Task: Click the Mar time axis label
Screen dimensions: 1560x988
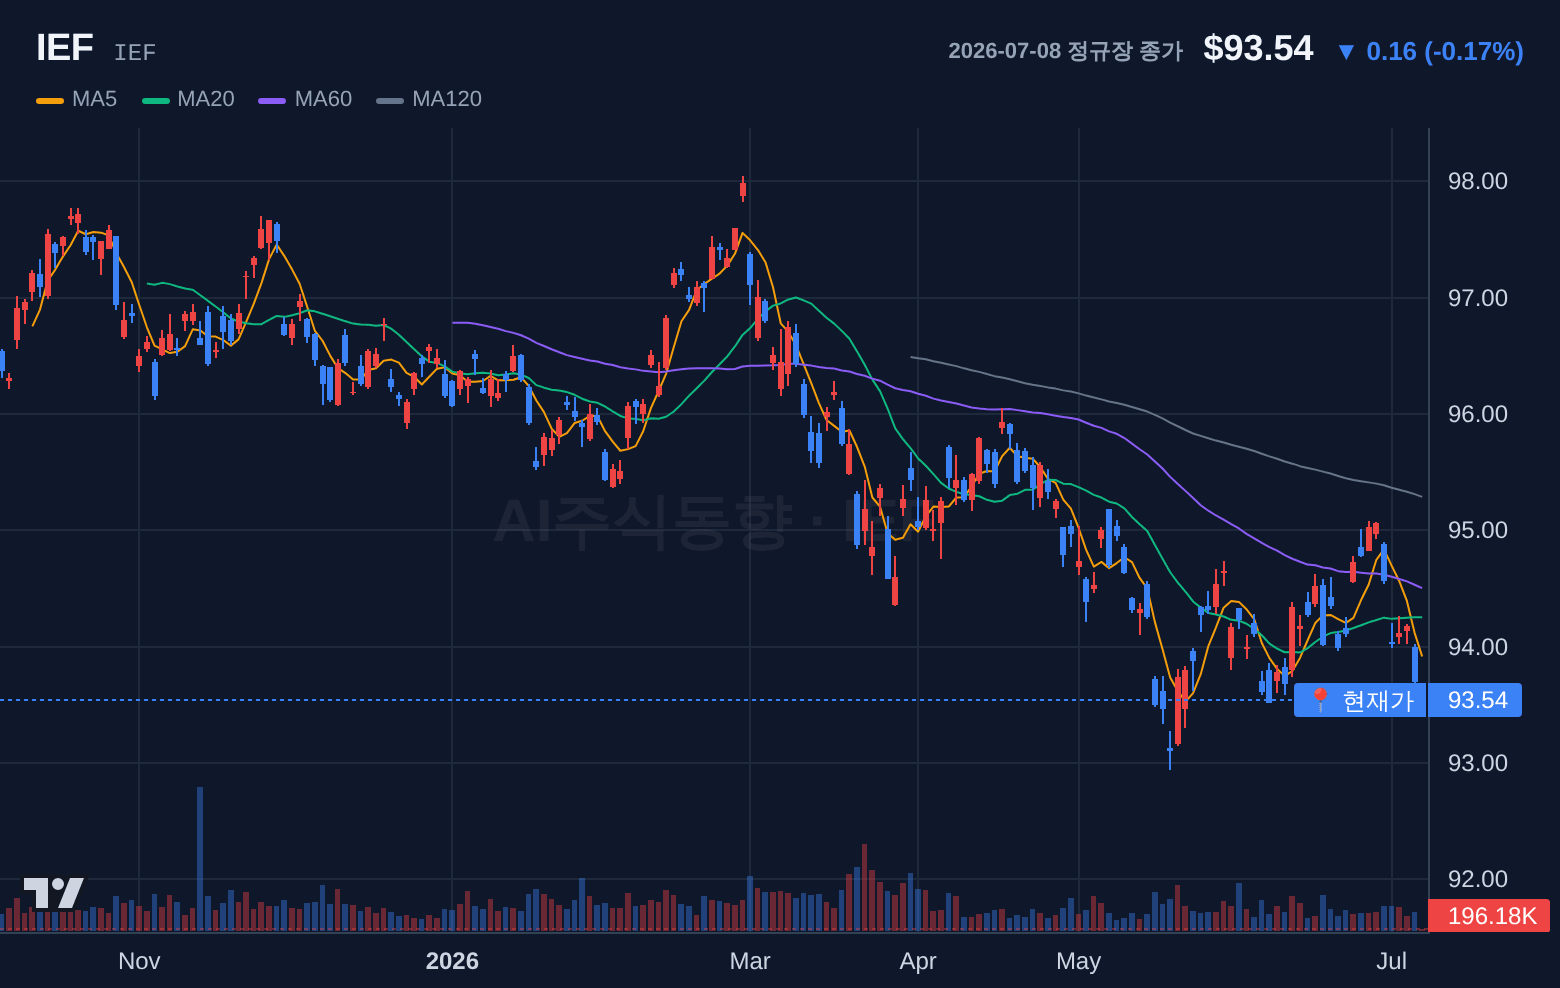Action: point(750,961)
